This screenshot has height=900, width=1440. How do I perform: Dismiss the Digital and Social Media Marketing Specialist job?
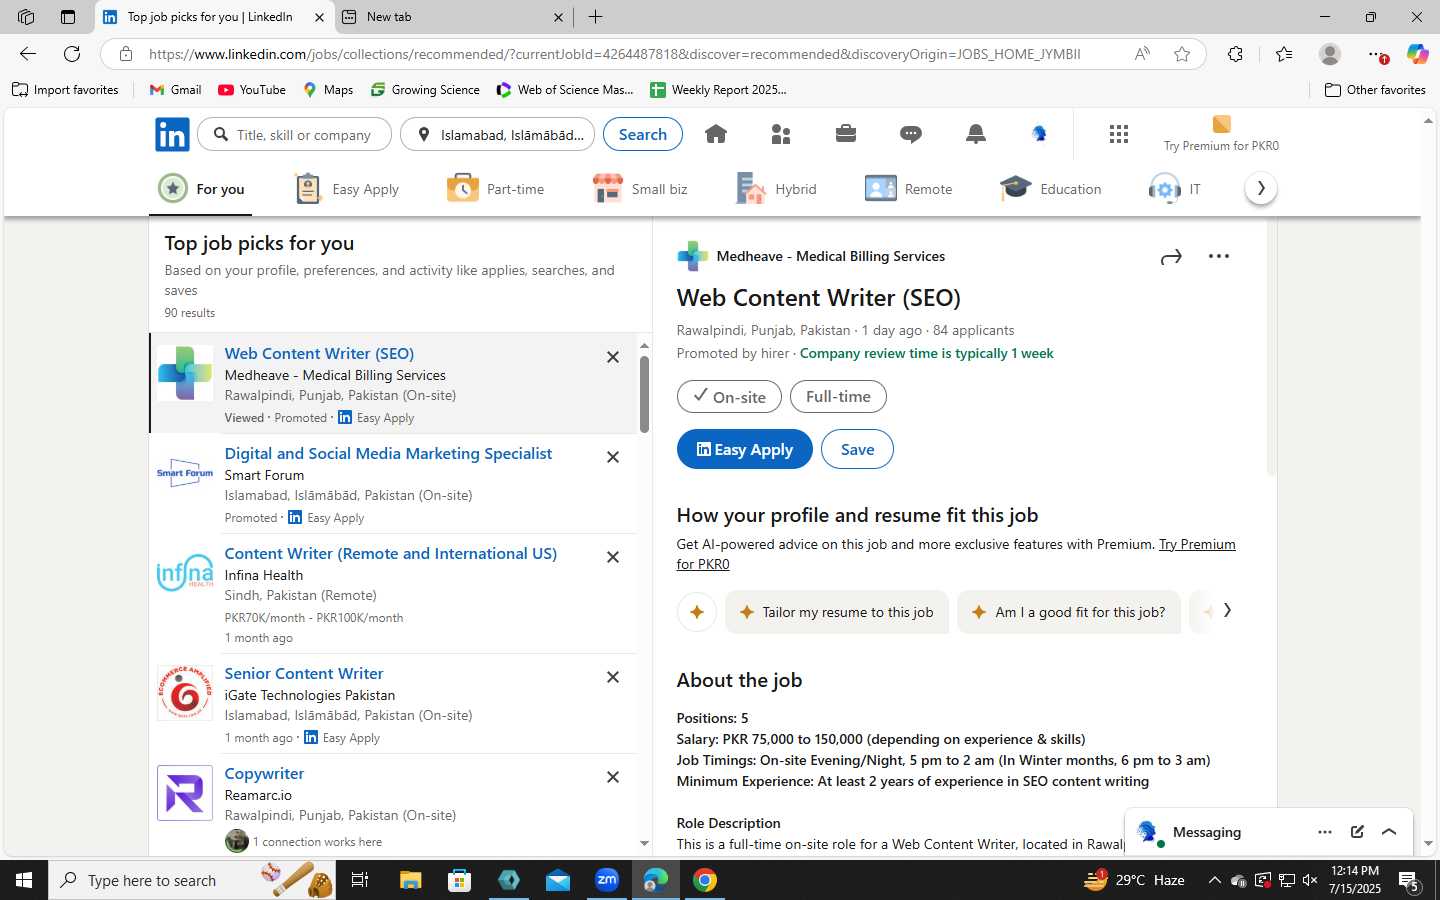click(x=613, y=457)
